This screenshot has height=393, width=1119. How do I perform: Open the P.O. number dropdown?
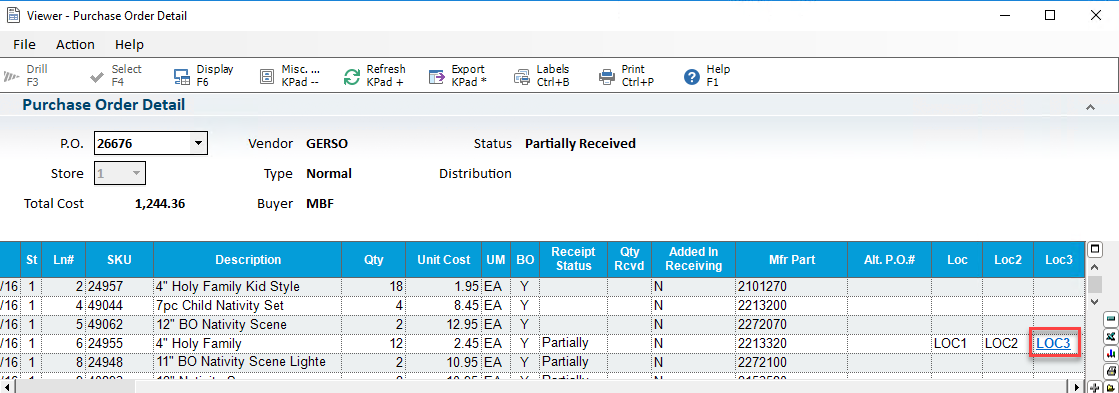click(x=198, y=143)
